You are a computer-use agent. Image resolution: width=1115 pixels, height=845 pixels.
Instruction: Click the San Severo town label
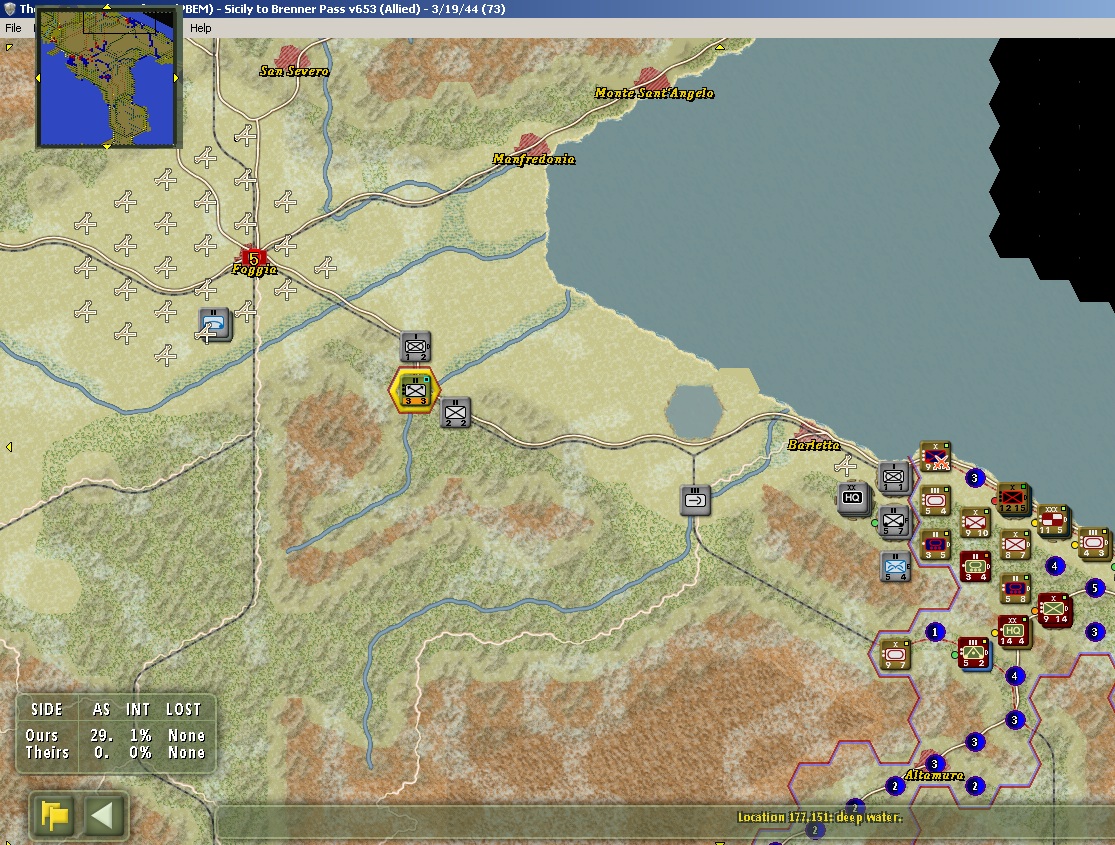(x=294, y=70)
